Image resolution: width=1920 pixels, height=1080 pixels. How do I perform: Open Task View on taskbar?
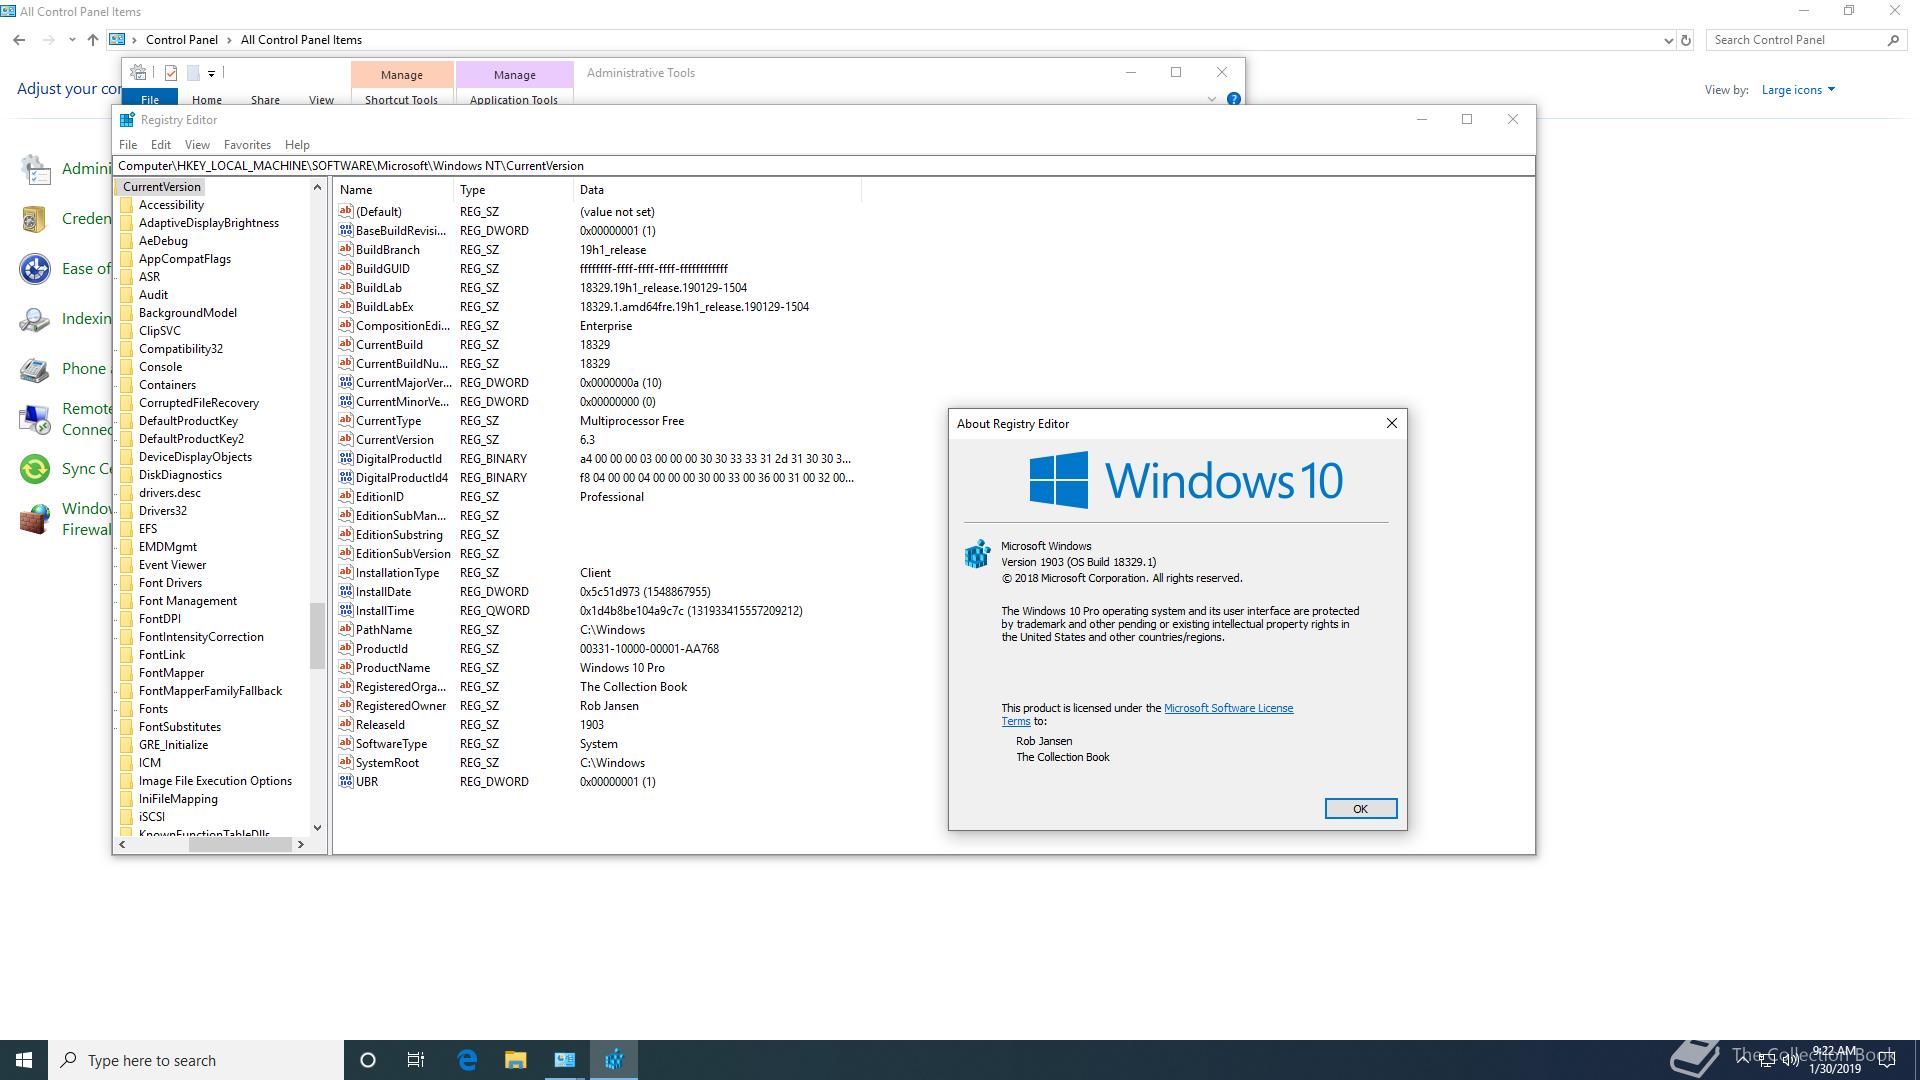[416, 1060]
